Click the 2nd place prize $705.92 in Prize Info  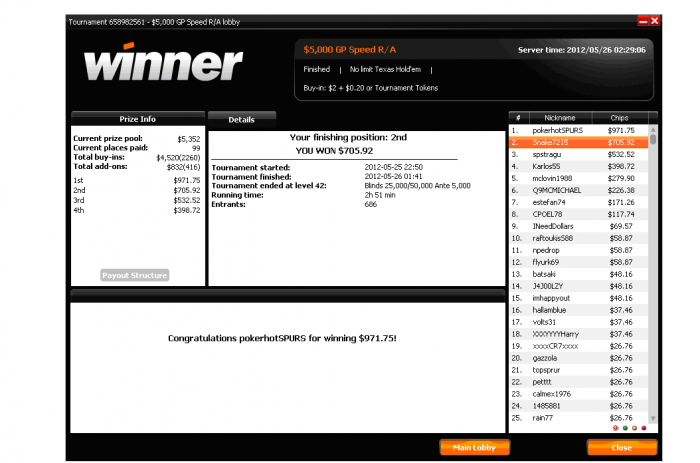[x=187, y=190]
